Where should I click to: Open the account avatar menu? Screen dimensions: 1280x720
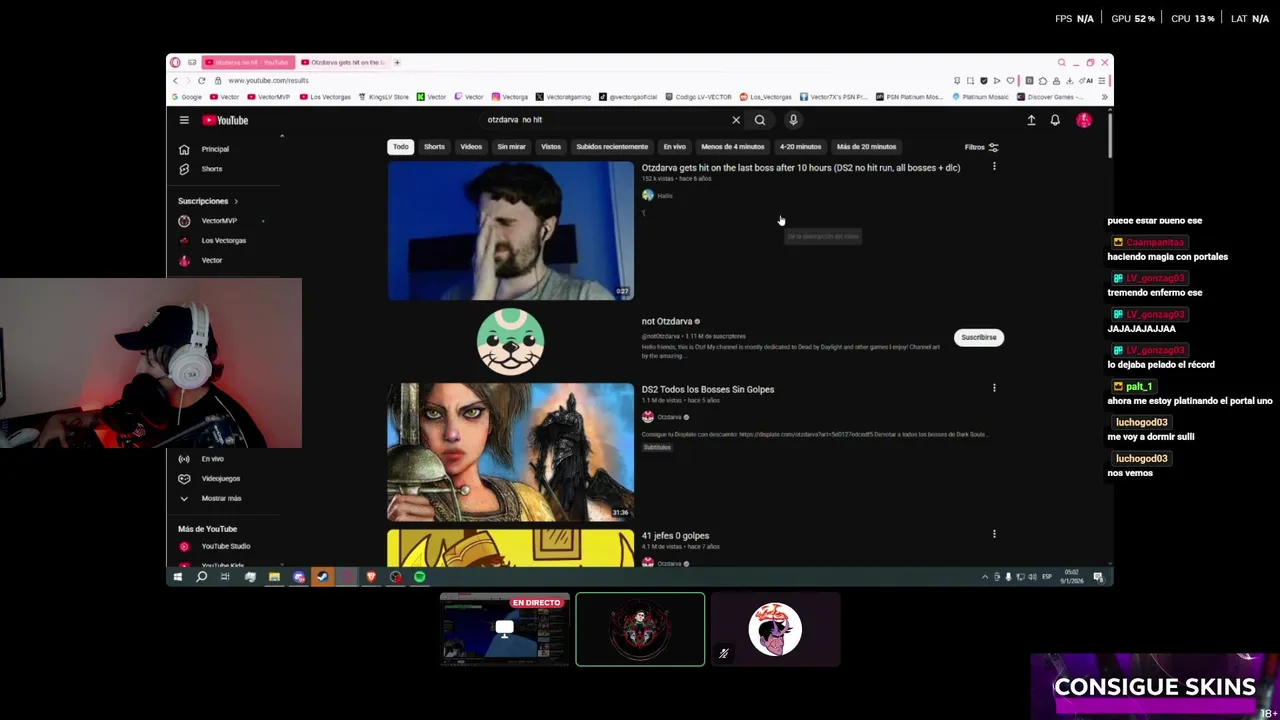pyautogui.click(x=1084, y=120)
